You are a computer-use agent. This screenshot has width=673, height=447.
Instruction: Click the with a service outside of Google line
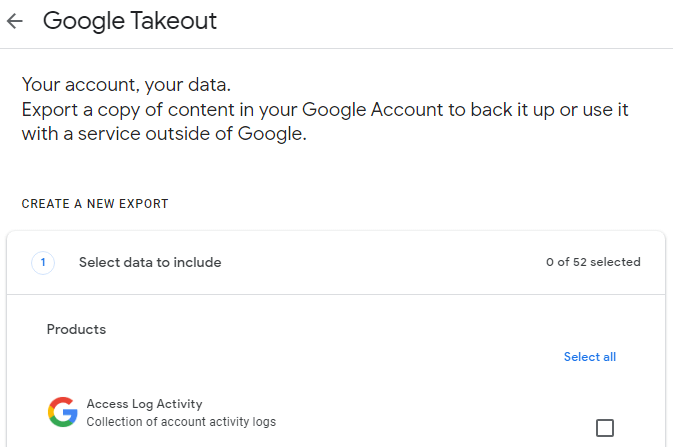tap(164, 134)
